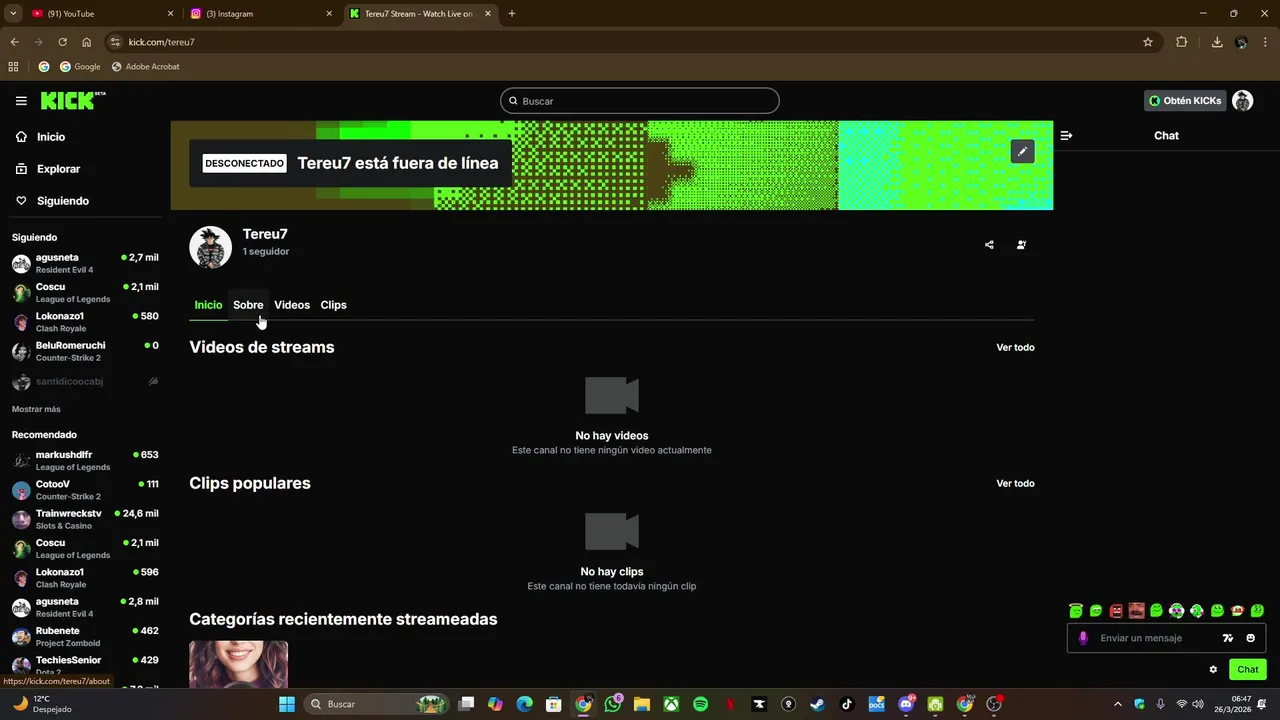Viewport: 1280px width, 720px height.
Task: Open the emote picker smiley icon
Action: pyautogui.click(x=1250, y=638)
